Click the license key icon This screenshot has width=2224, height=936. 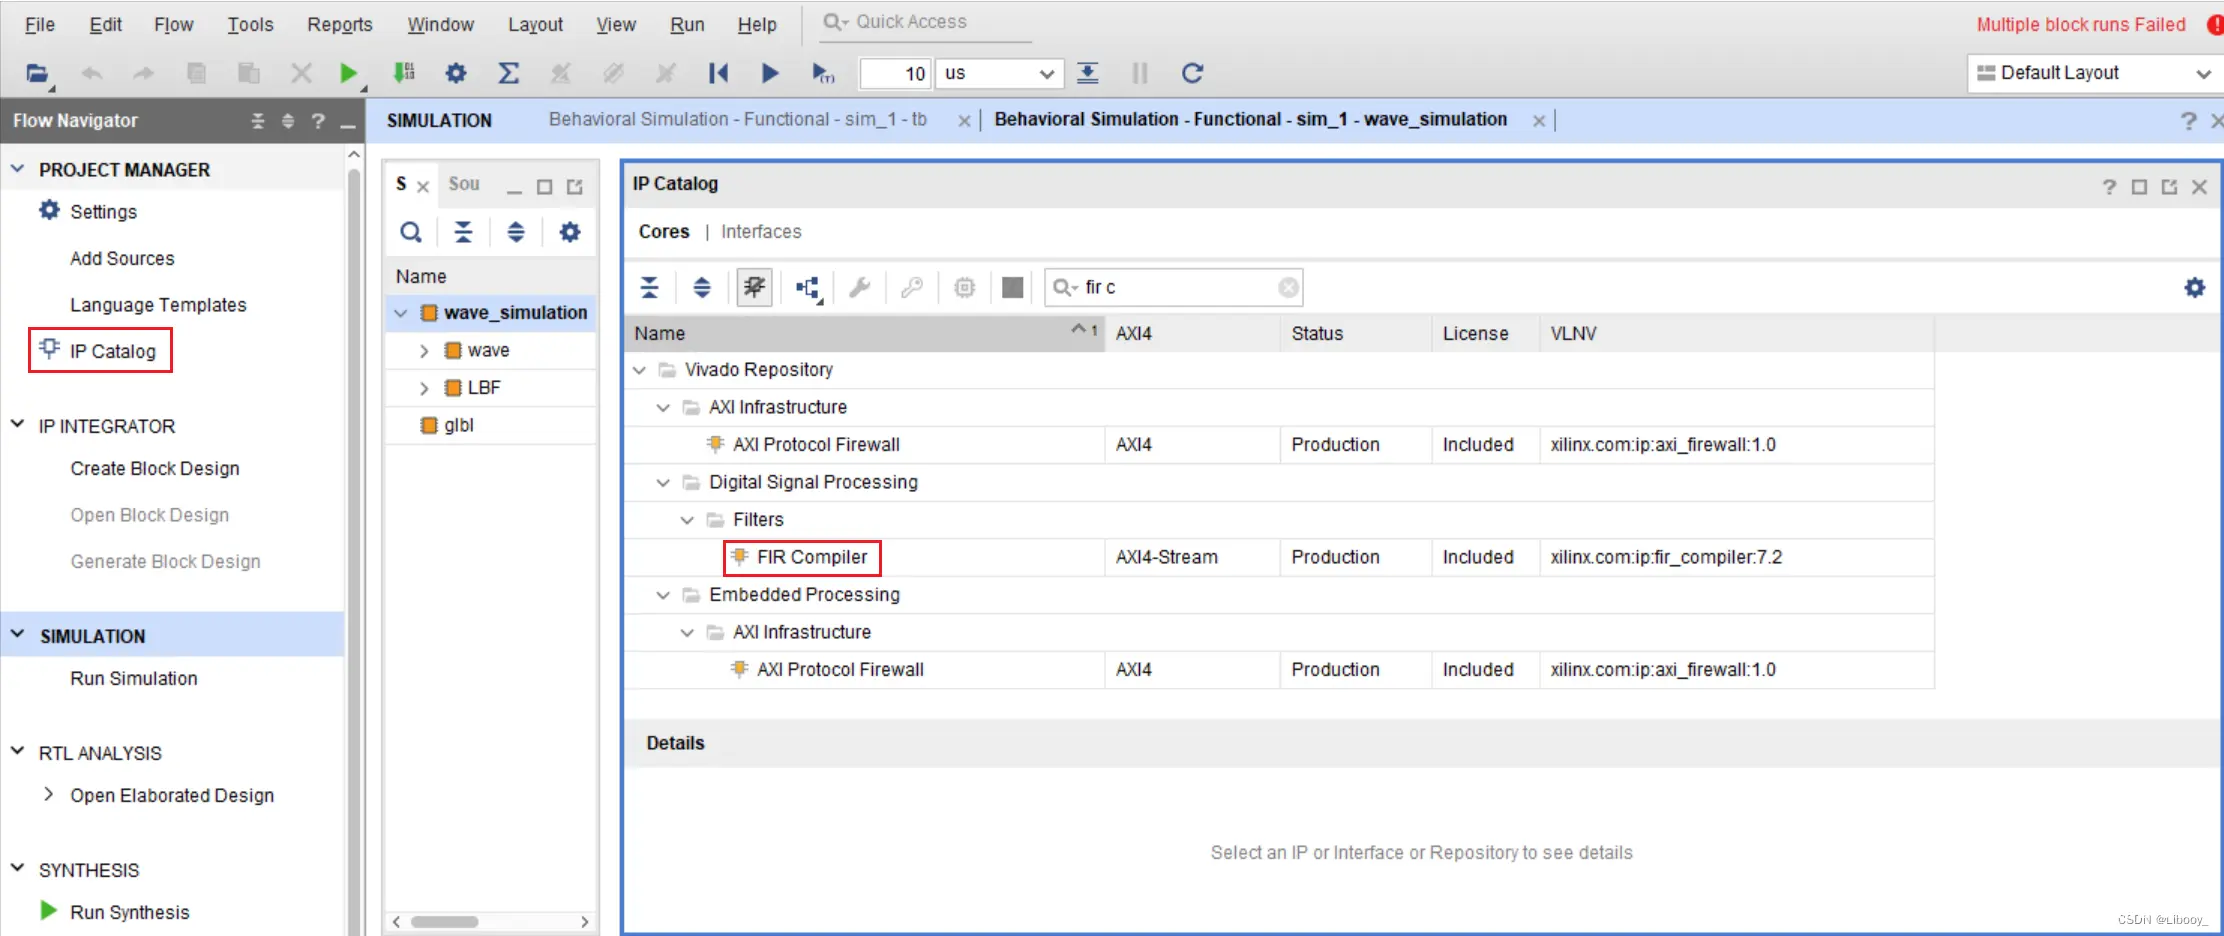911,288
